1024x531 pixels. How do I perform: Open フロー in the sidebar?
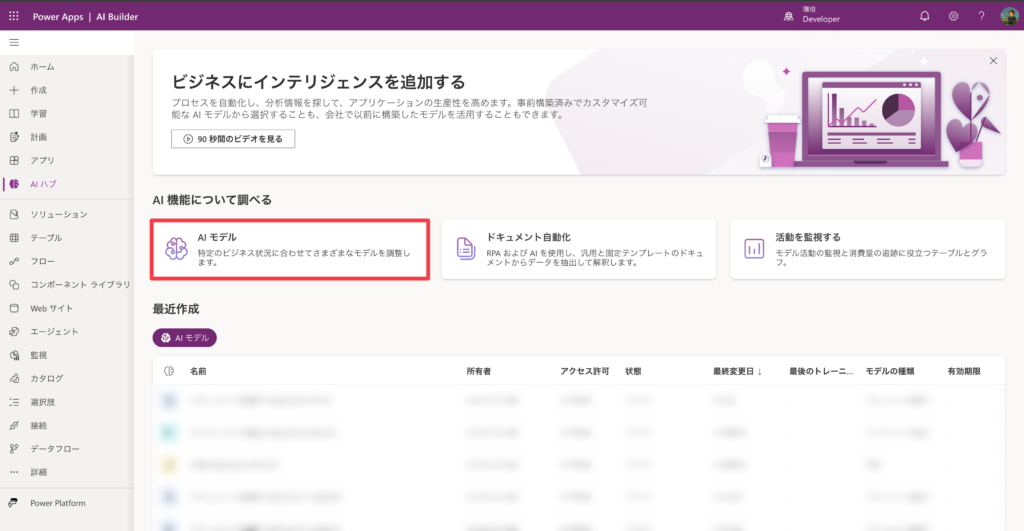click(x=42, y=261)
